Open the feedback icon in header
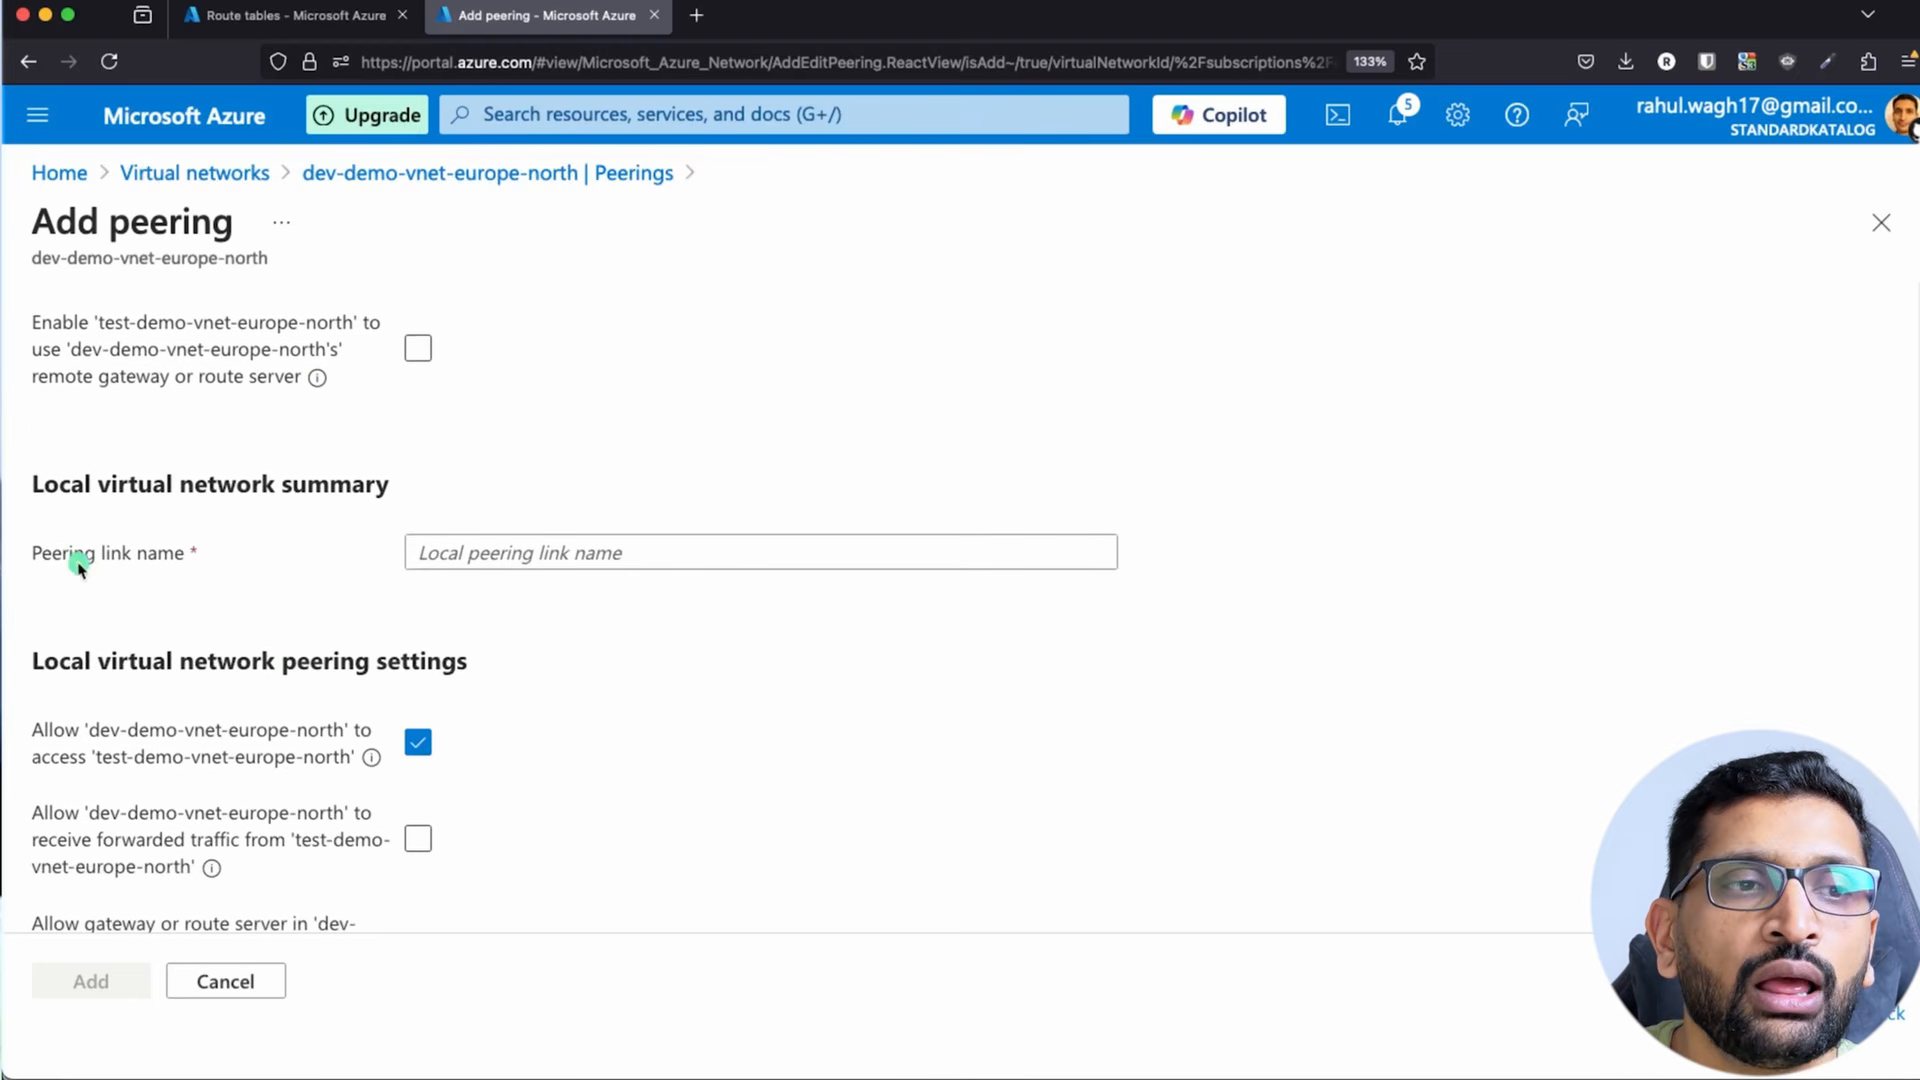Image resolution: width=1920 pixels, height=1080 pixels. (x=1576, y=115)
